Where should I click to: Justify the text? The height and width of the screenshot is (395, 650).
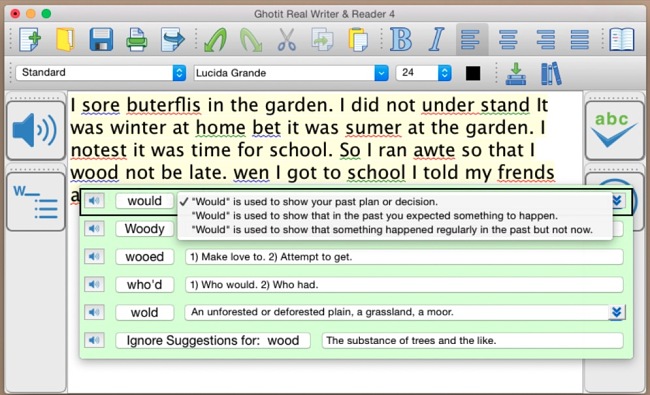point(580,40)
